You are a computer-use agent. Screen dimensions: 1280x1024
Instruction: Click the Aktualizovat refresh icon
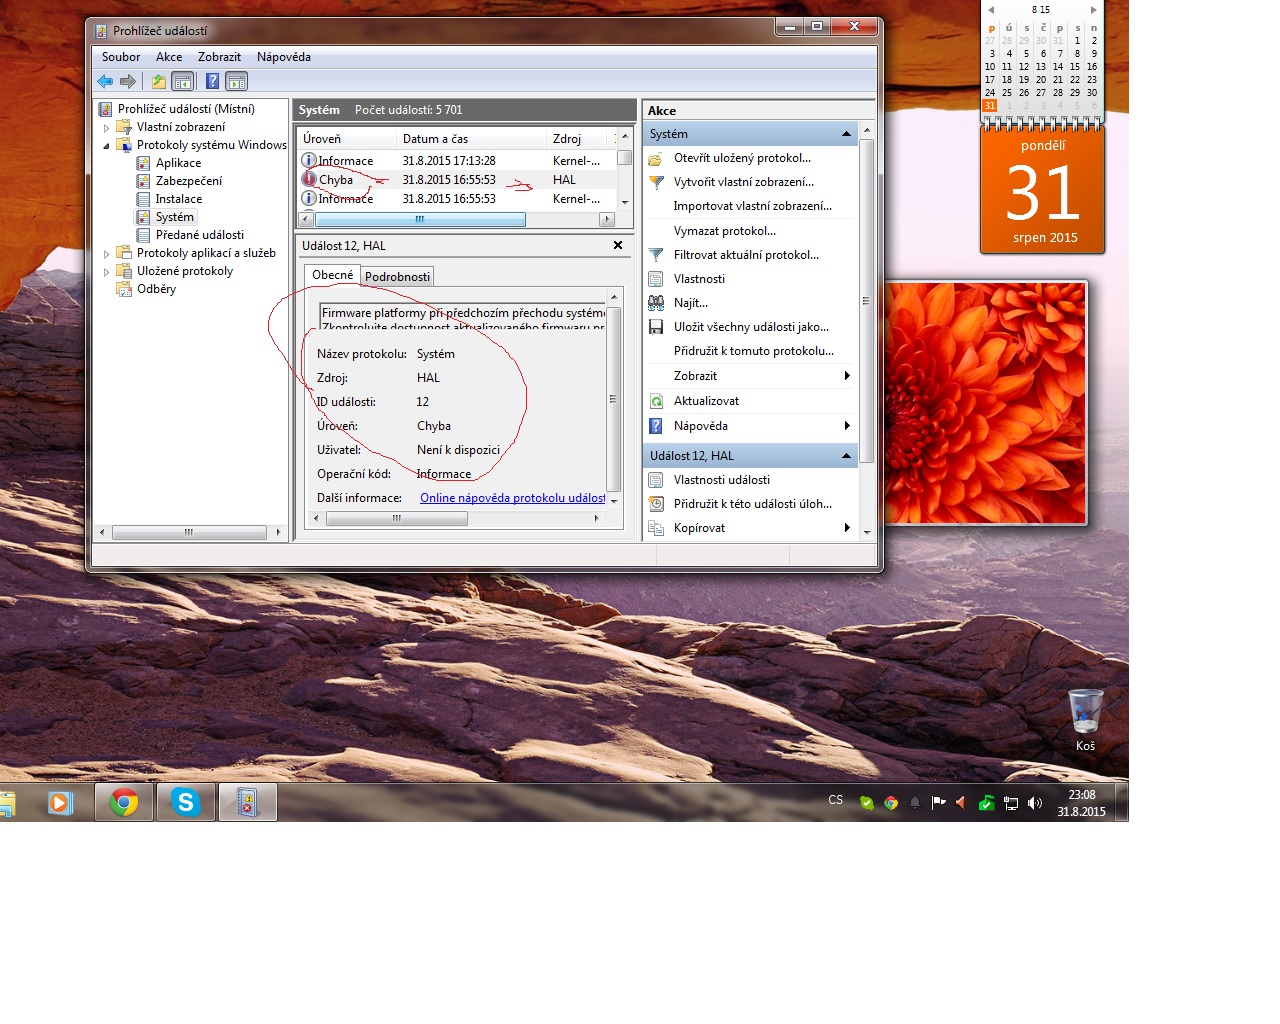(x=656, y=401)
